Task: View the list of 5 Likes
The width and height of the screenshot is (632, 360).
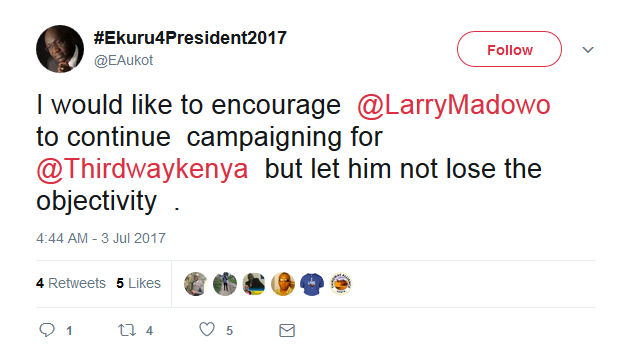Action: pos(139,283)
